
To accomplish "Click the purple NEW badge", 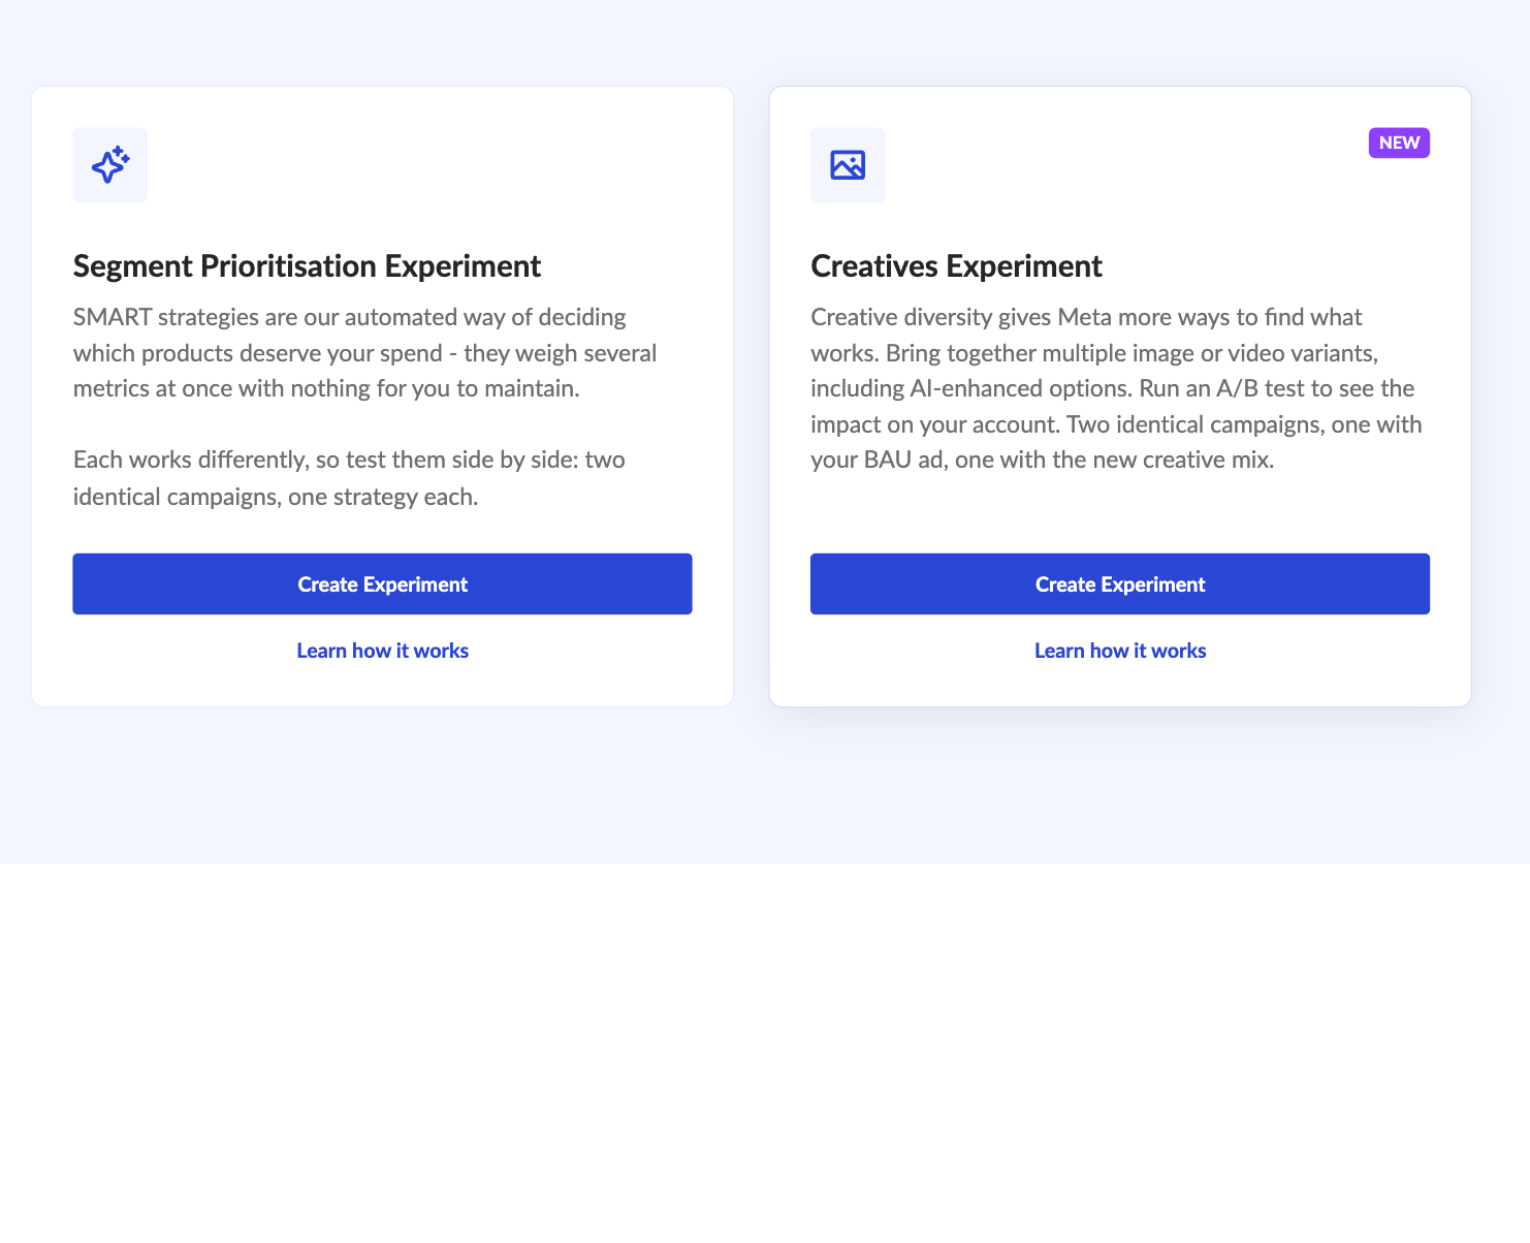I will 1399,143.
